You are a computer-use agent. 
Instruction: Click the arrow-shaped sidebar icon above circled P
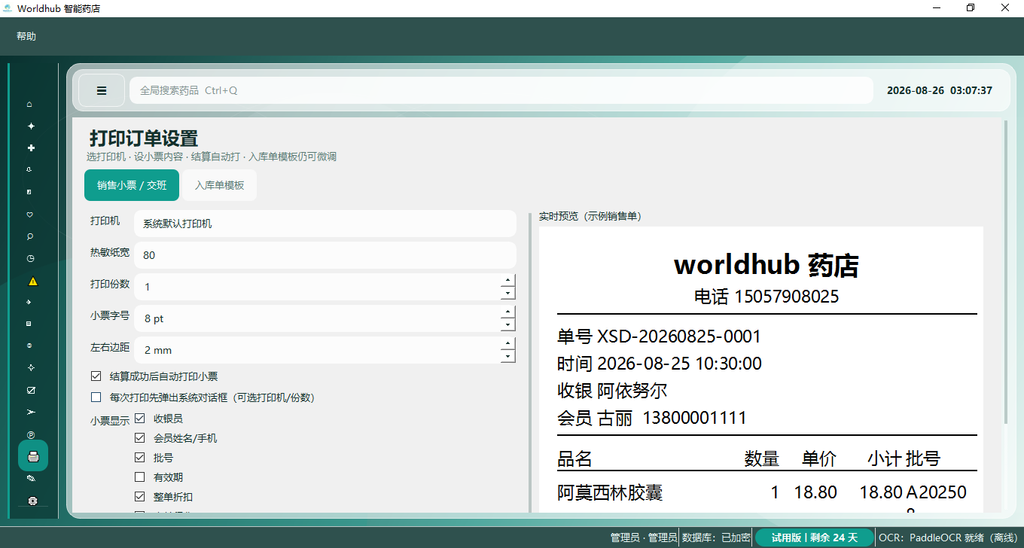(x=30, y=412)
